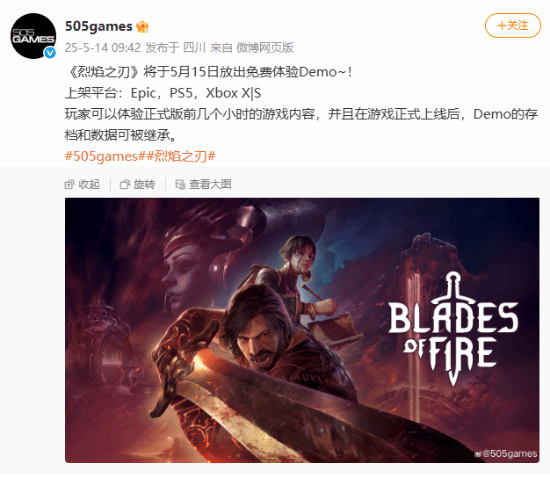
Task: Click the Weibo watermark on the image
Action: click(x=505, y=454)
